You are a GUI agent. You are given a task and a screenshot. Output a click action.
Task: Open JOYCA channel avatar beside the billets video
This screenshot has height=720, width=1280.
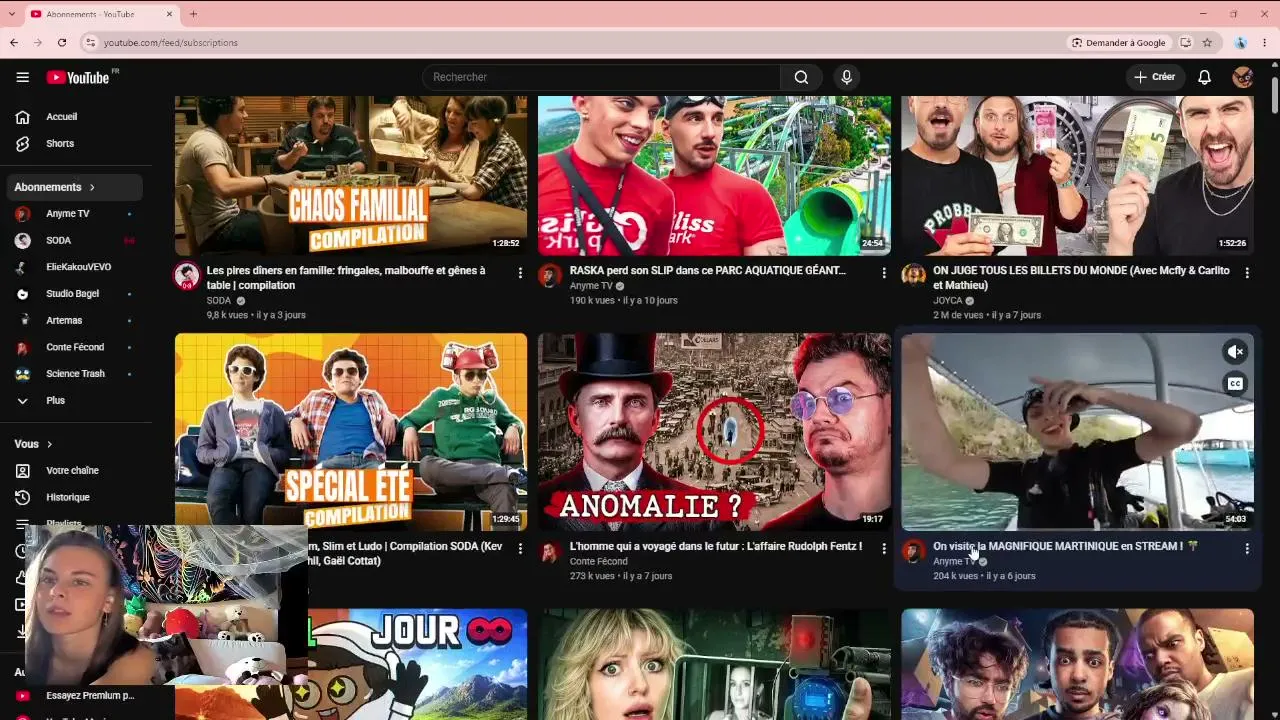(x=913, y=276)
